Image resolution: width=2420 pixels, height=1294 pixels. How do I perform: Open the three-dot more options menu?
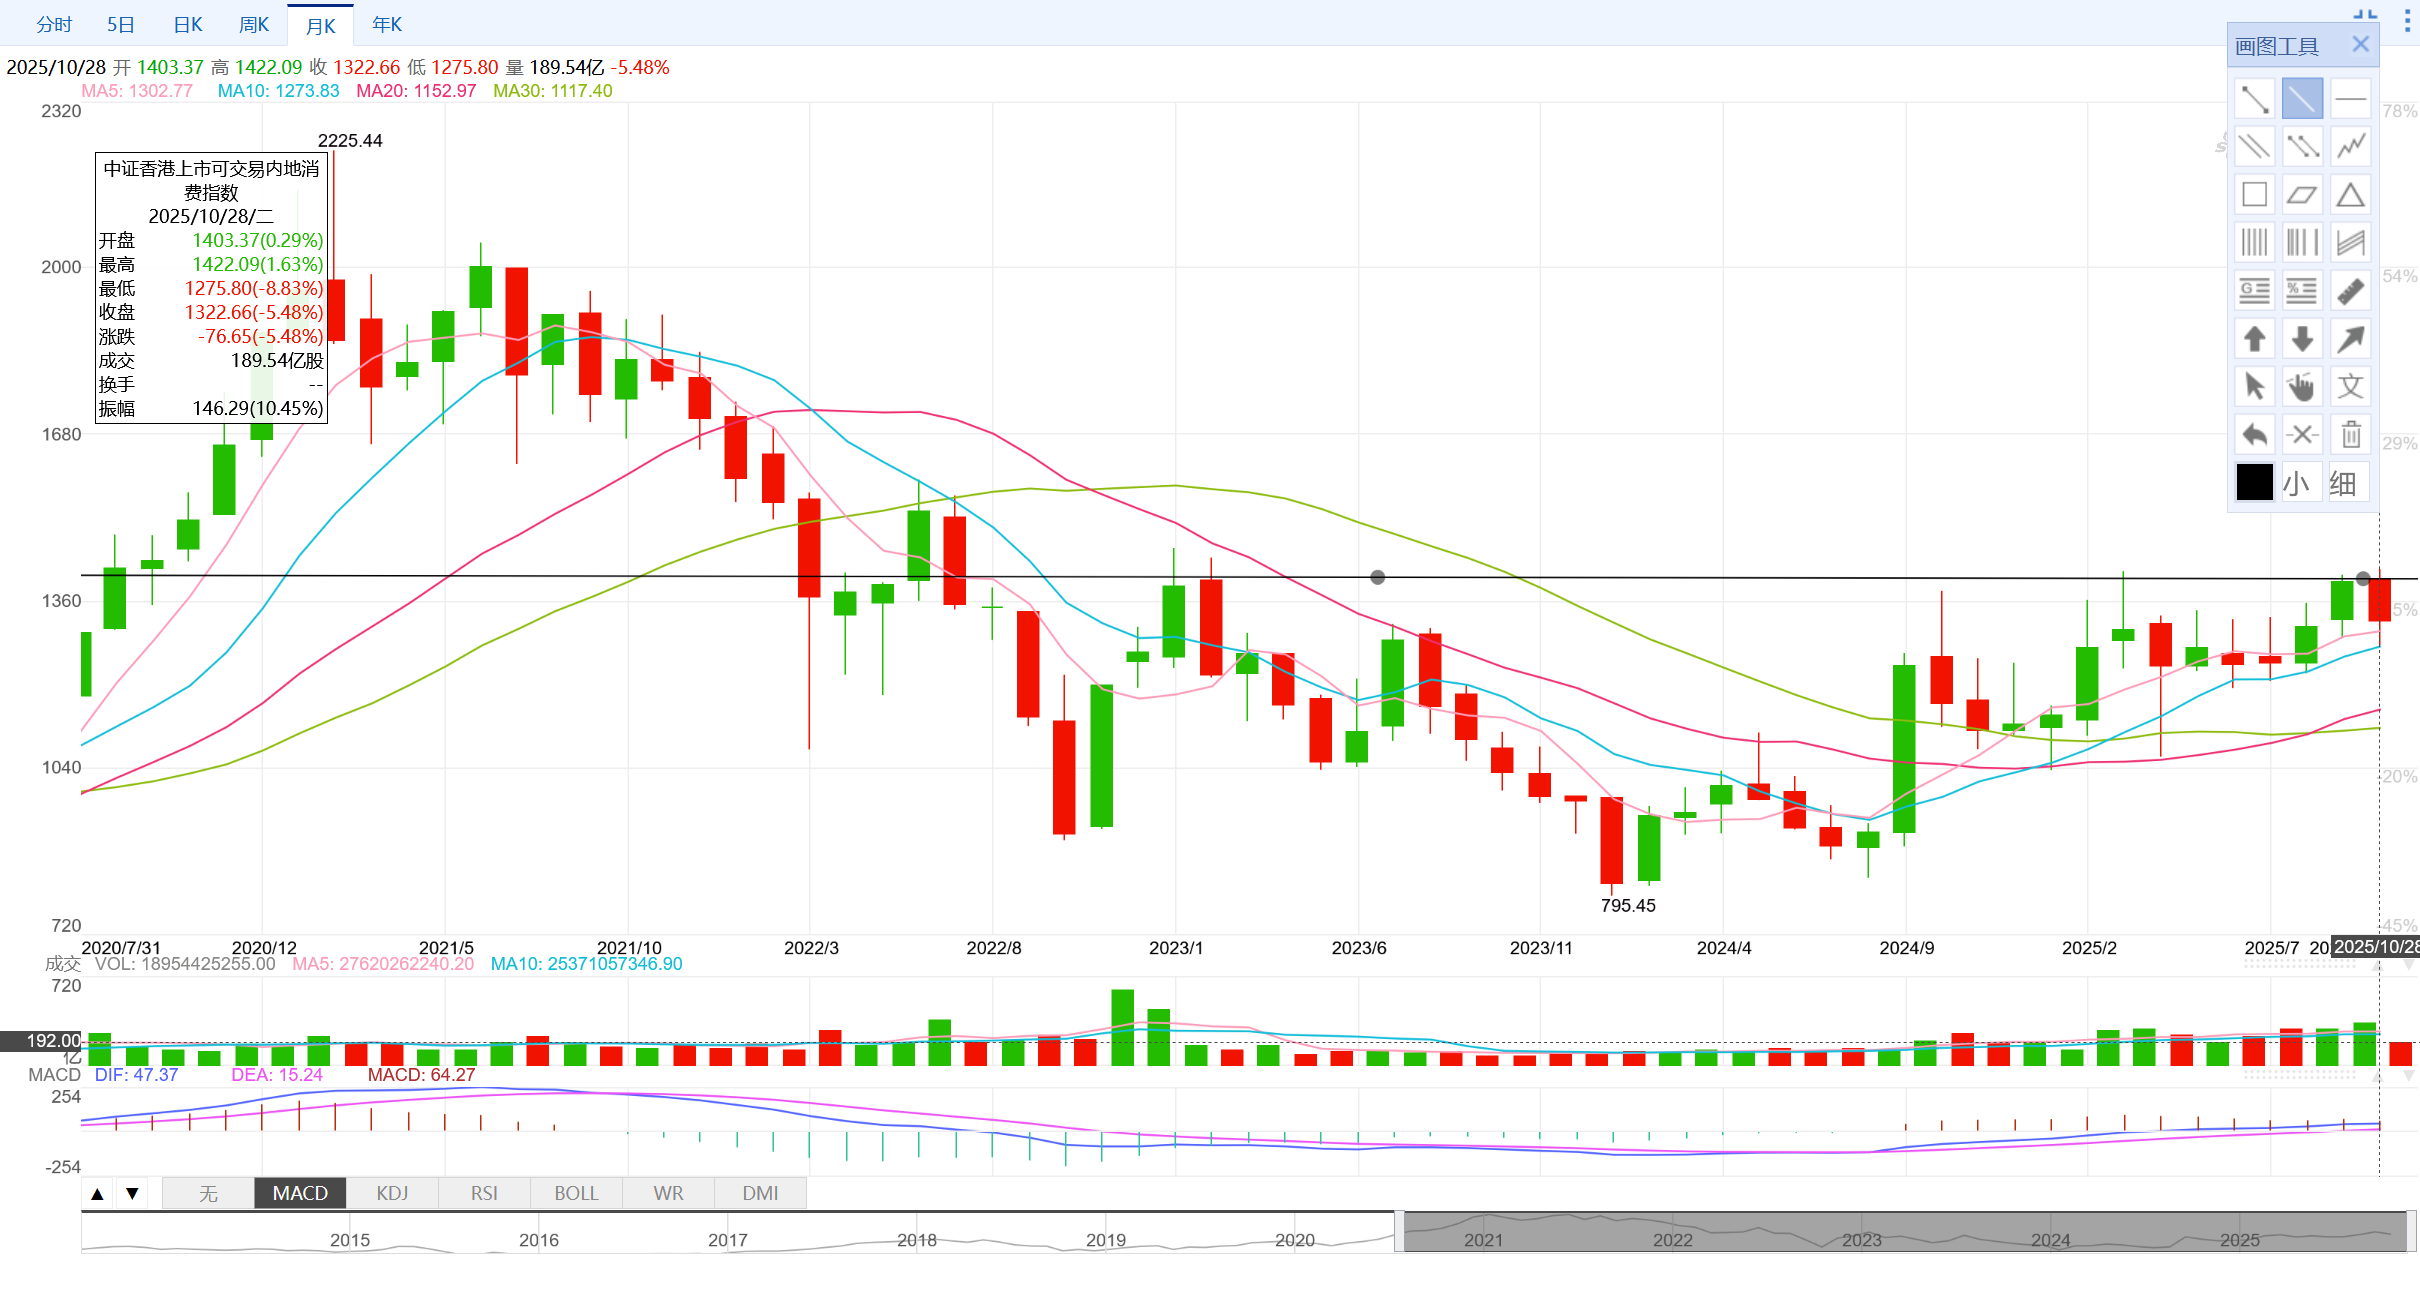2407,20
